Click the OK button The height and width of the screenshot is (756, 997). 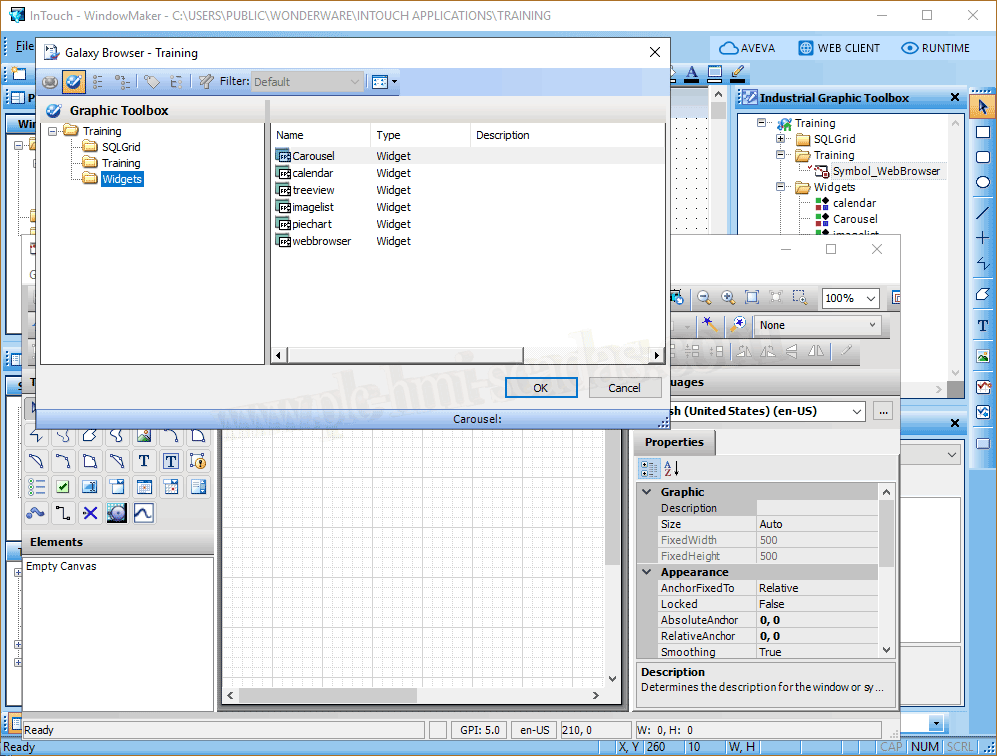[541, 388]
